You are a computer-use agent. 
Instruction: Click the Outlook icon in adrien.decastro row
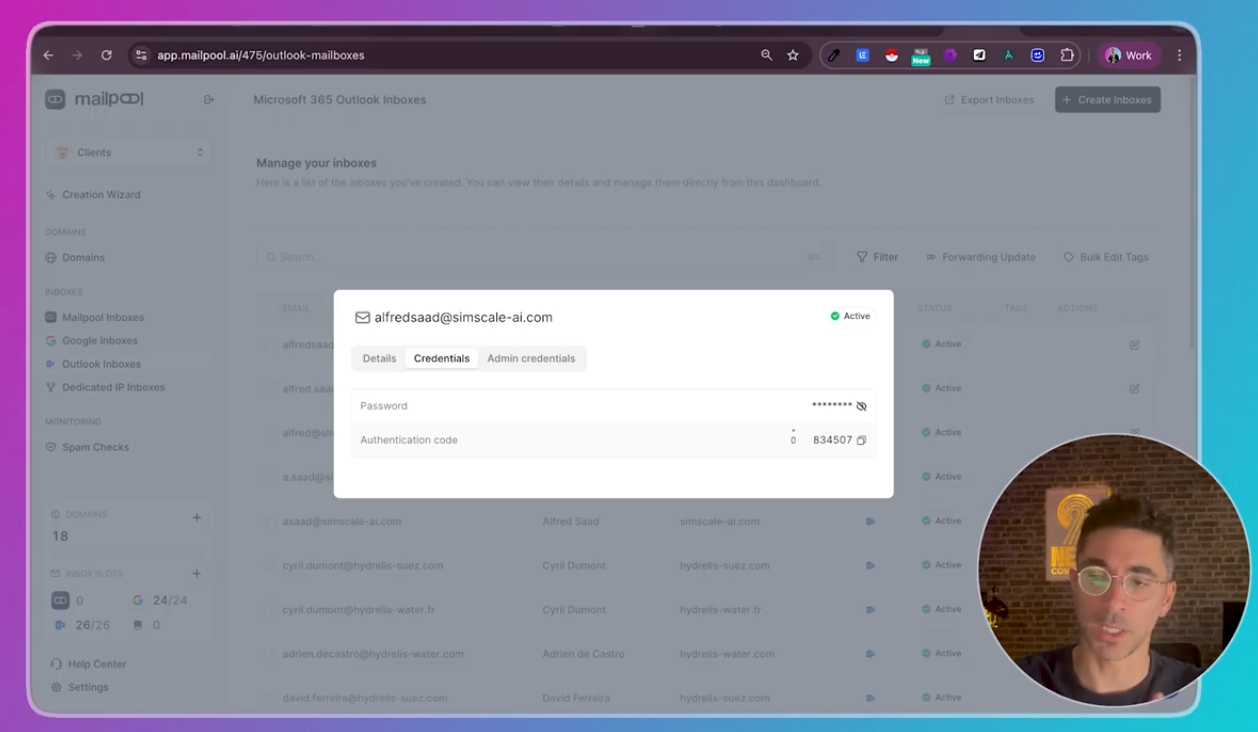[x=870, y=654]
